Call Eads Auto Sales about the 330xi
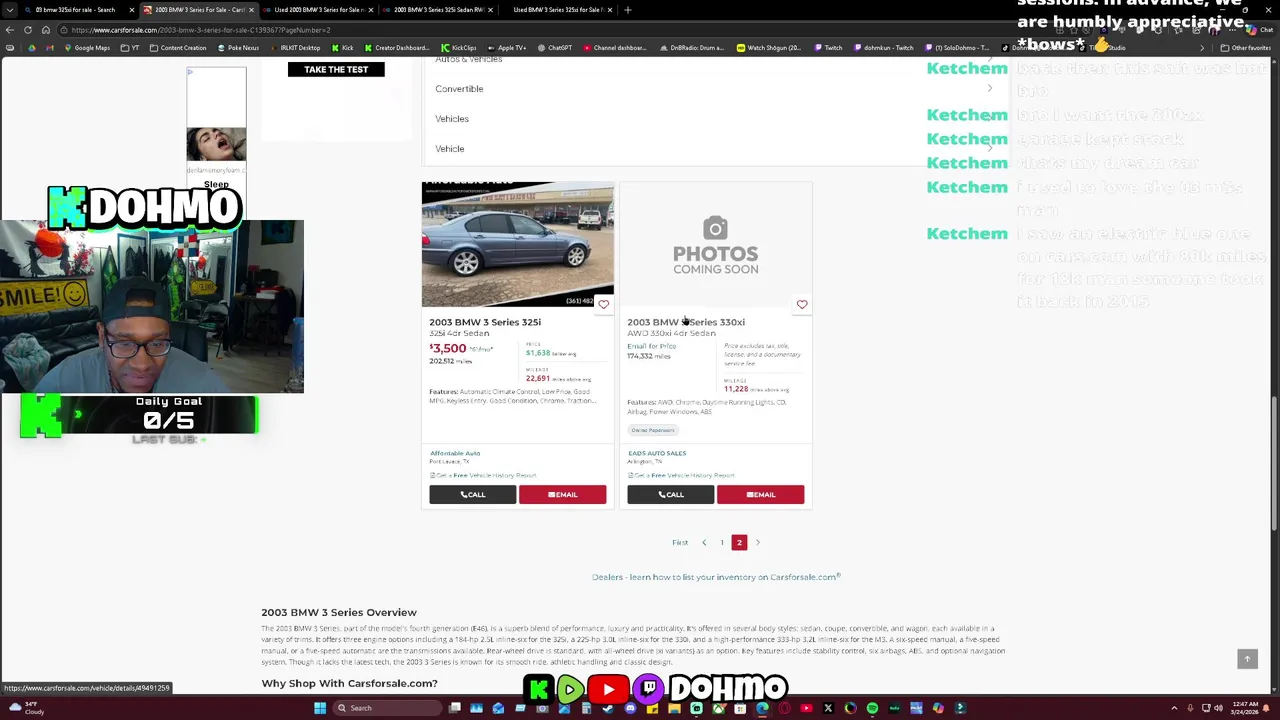Viewport: 1280px width, 720px height. coord(670,494)
